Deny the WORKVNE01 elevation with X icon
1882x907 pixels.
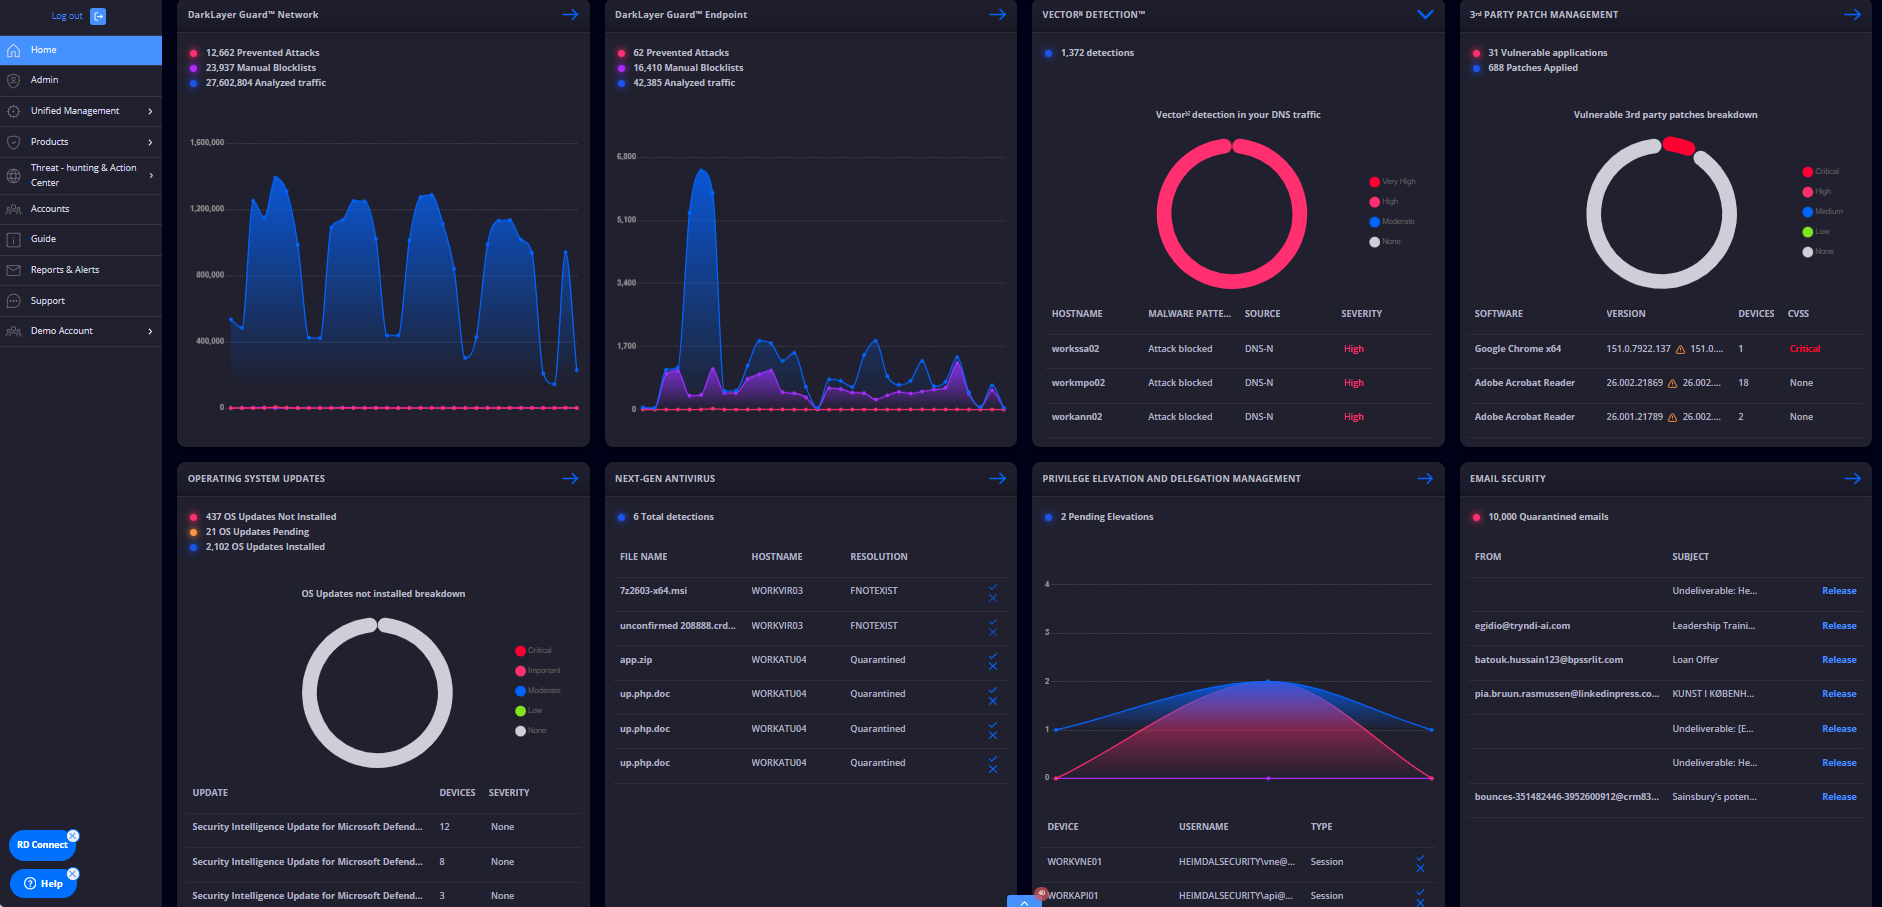click(1420, 868)
